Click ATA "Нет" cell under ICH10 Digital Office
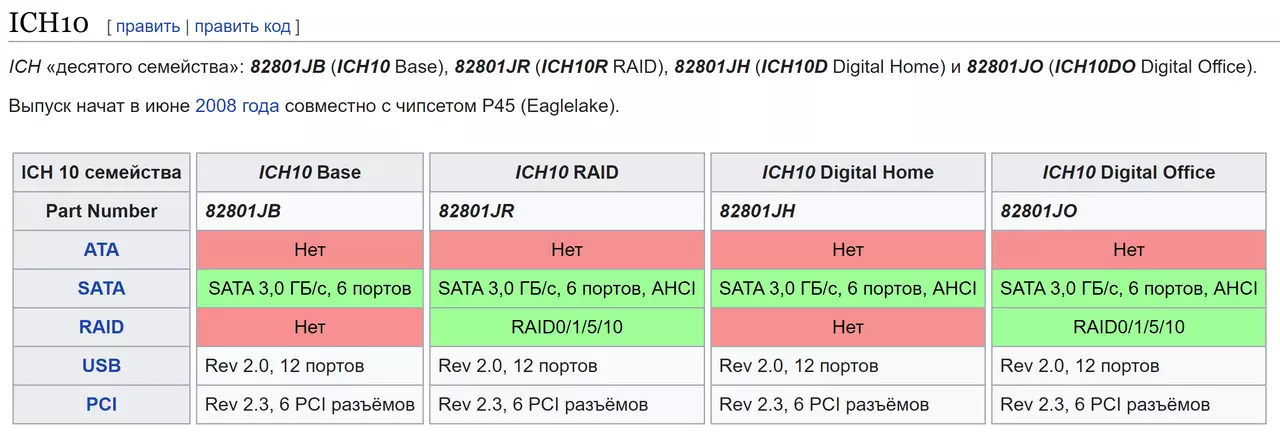The image size is (1280, 440). (x=1129, y=250)
